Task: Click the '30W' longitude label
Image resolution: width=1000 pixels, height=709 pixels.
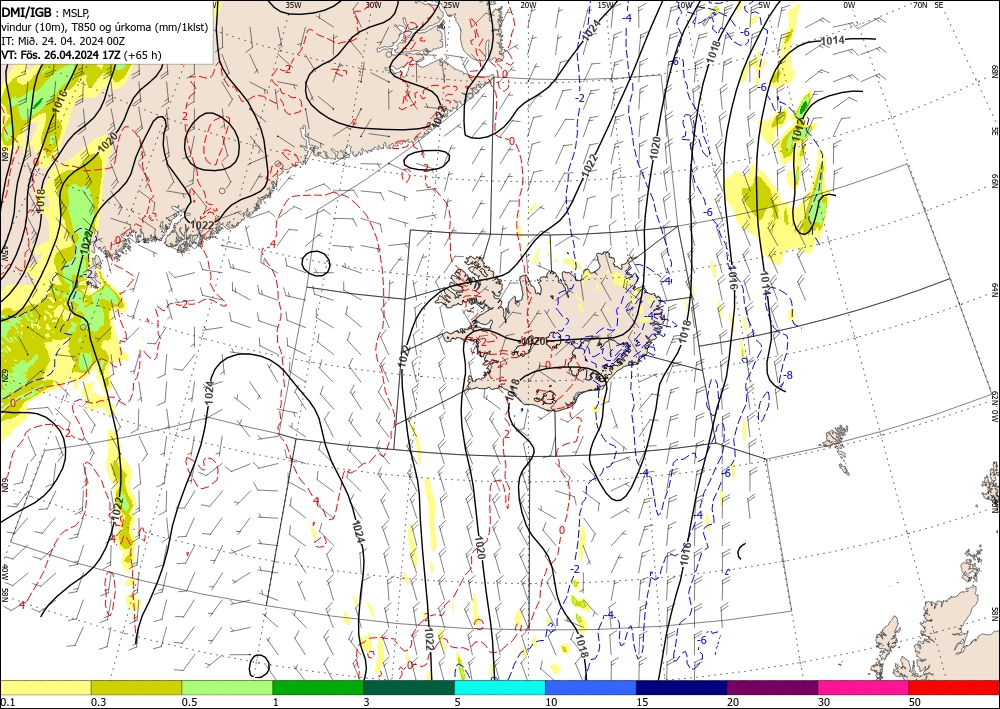Action: pos(373,5)
